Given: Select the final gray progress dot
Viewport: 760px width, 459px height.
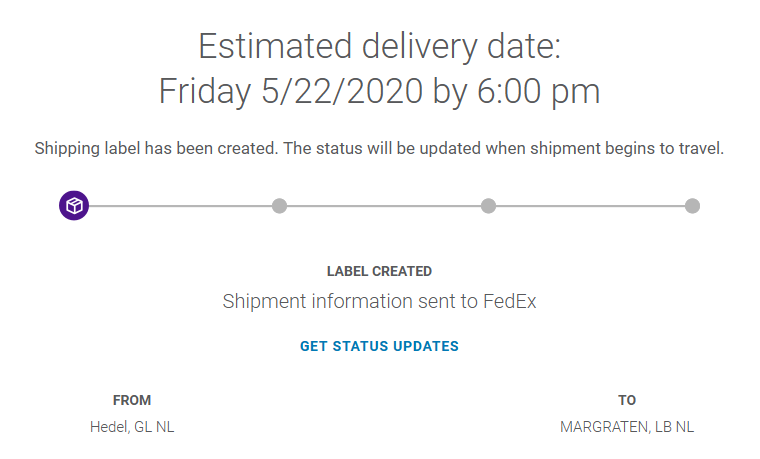Looking at the screenshot, I should tap(692, 206).
